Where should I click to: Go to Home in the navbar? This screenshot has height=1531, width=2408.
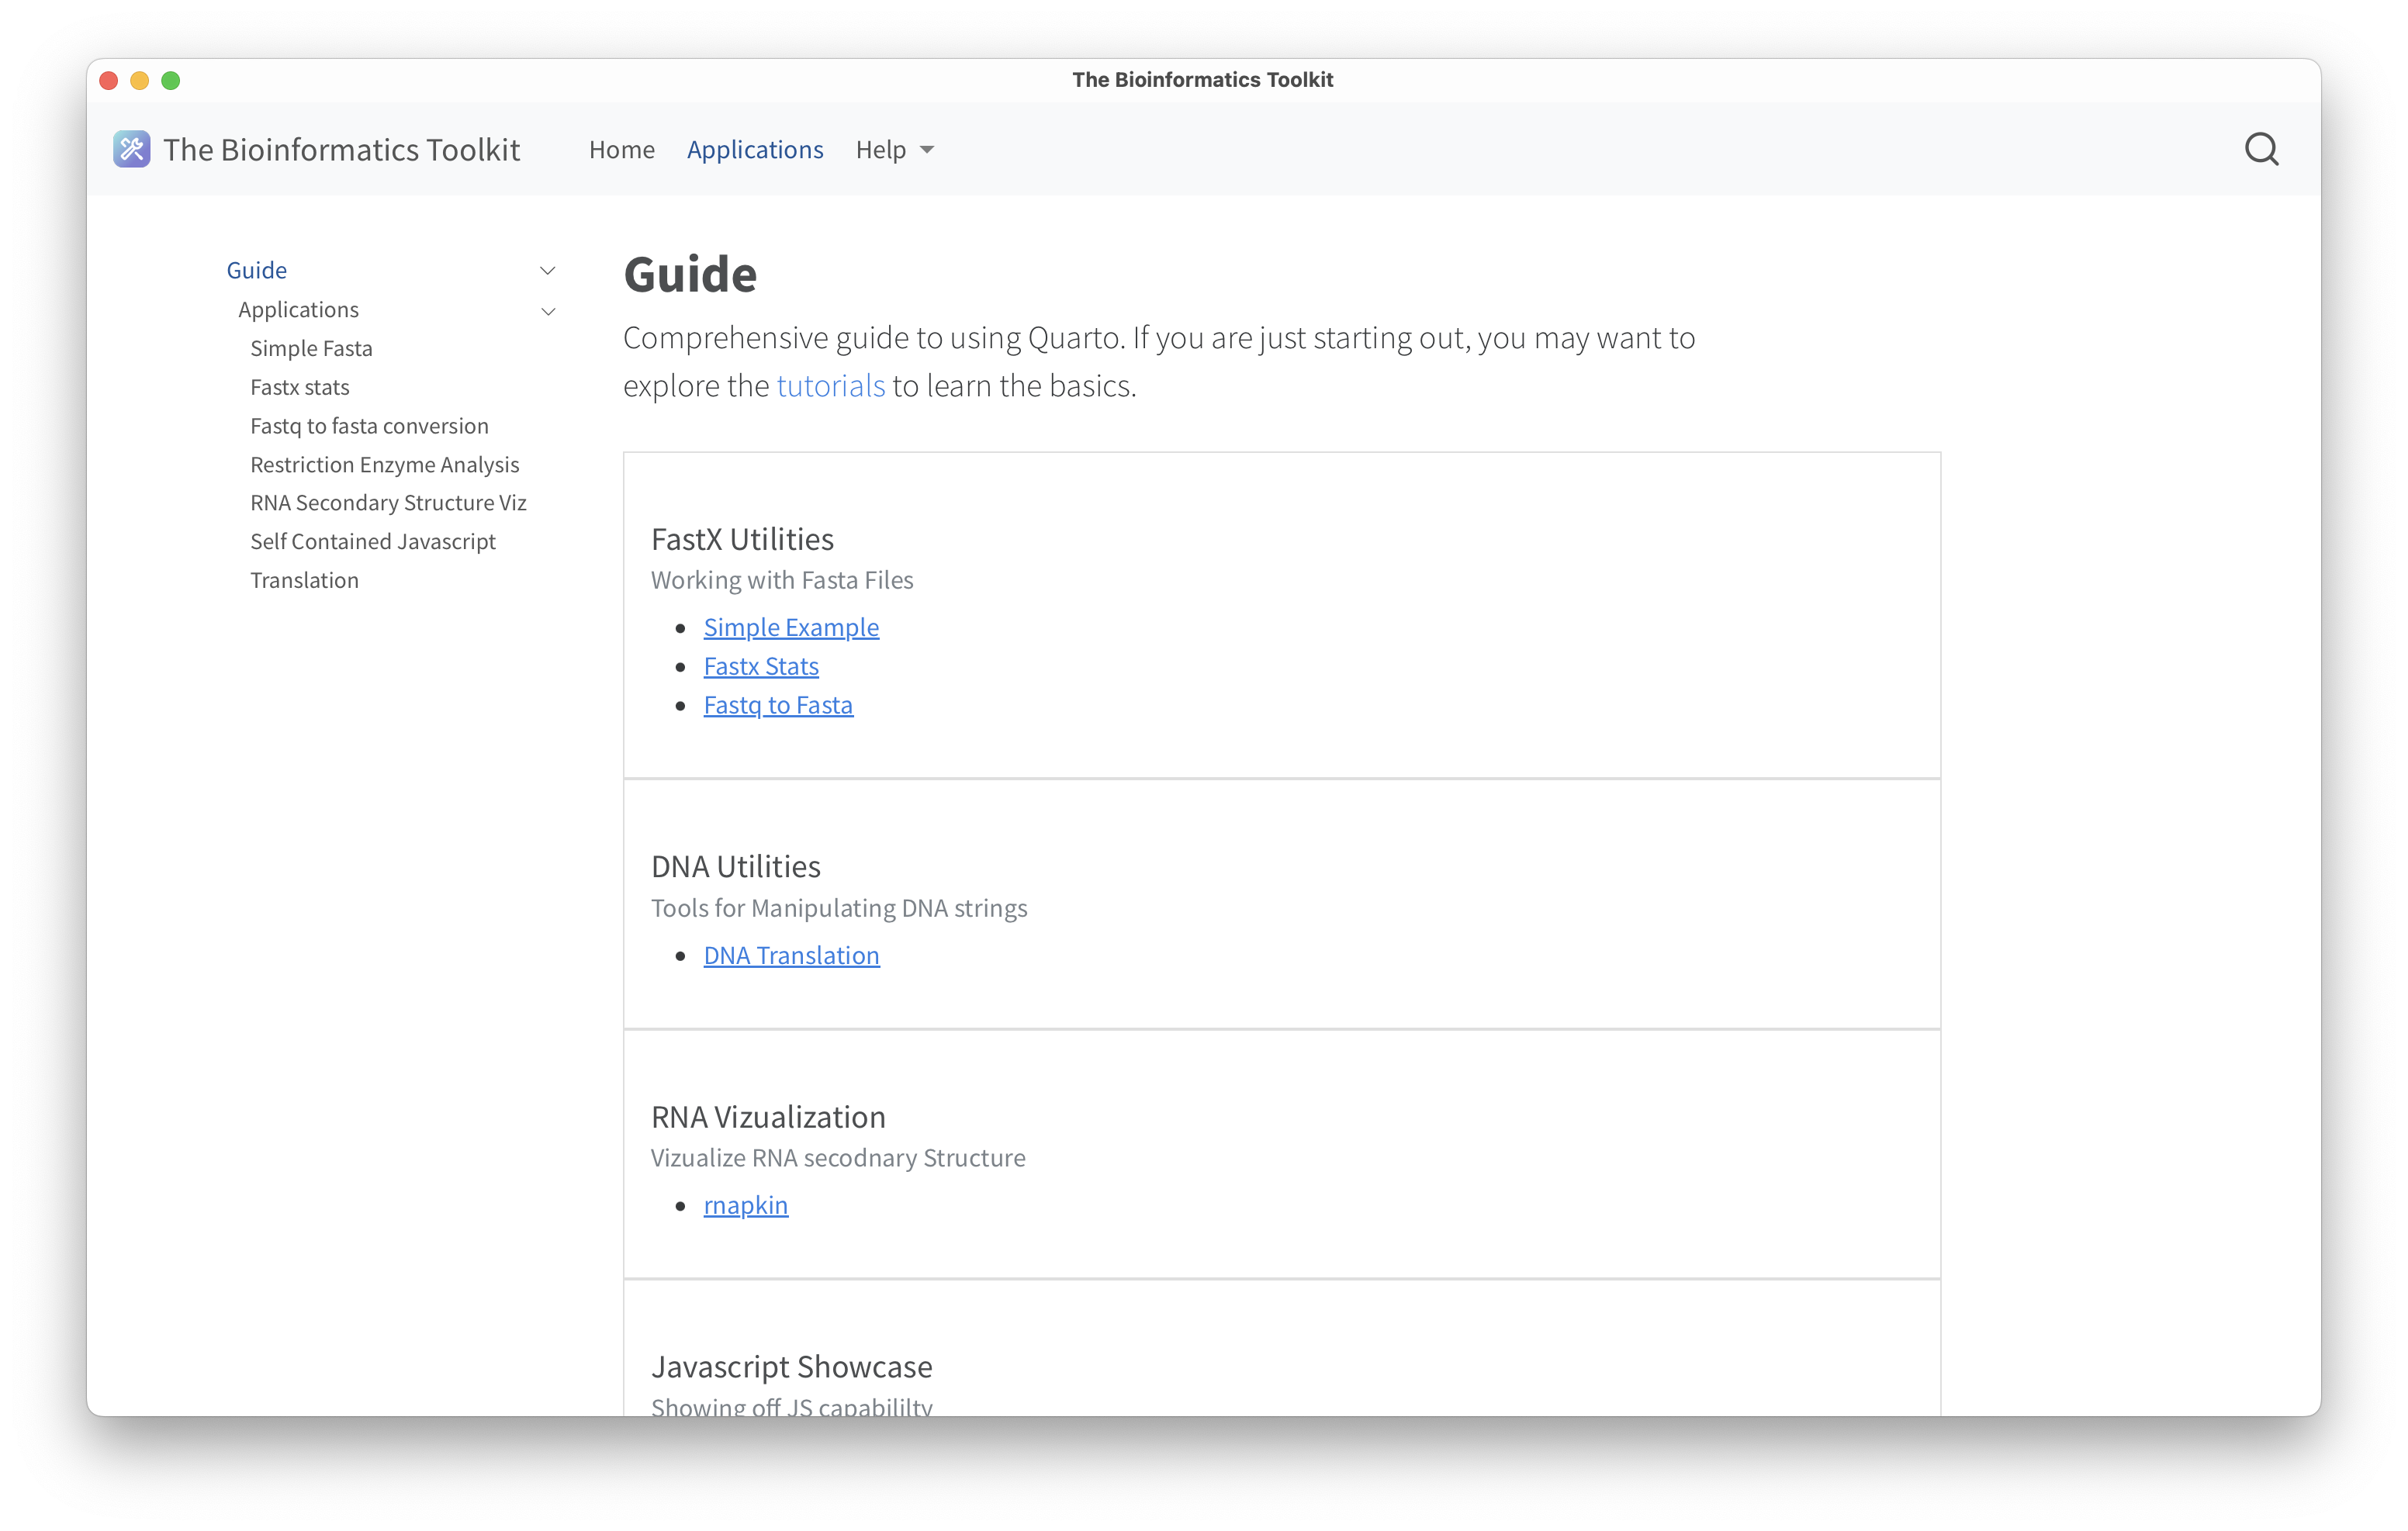tap(621, 150)
